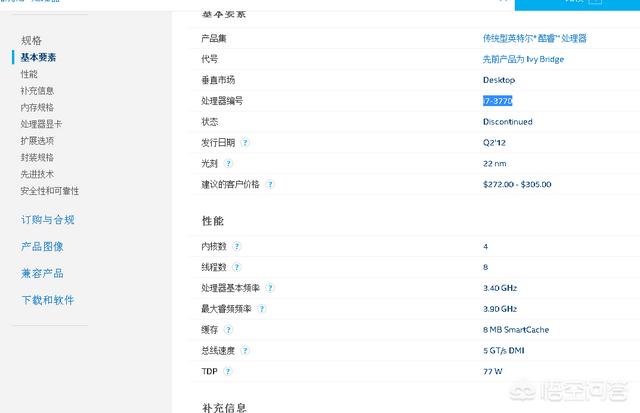Click the help icon beside 发行日期
Image resolution: width=640 pixels, height=413 pixels.
tap(245, 142)
